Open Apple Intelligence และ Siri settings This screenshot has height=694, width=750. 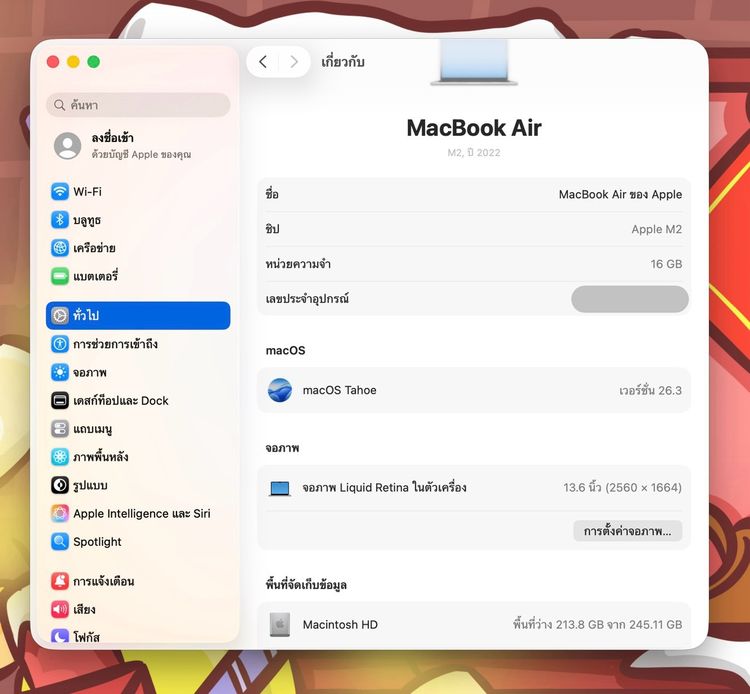pos(138,513)
